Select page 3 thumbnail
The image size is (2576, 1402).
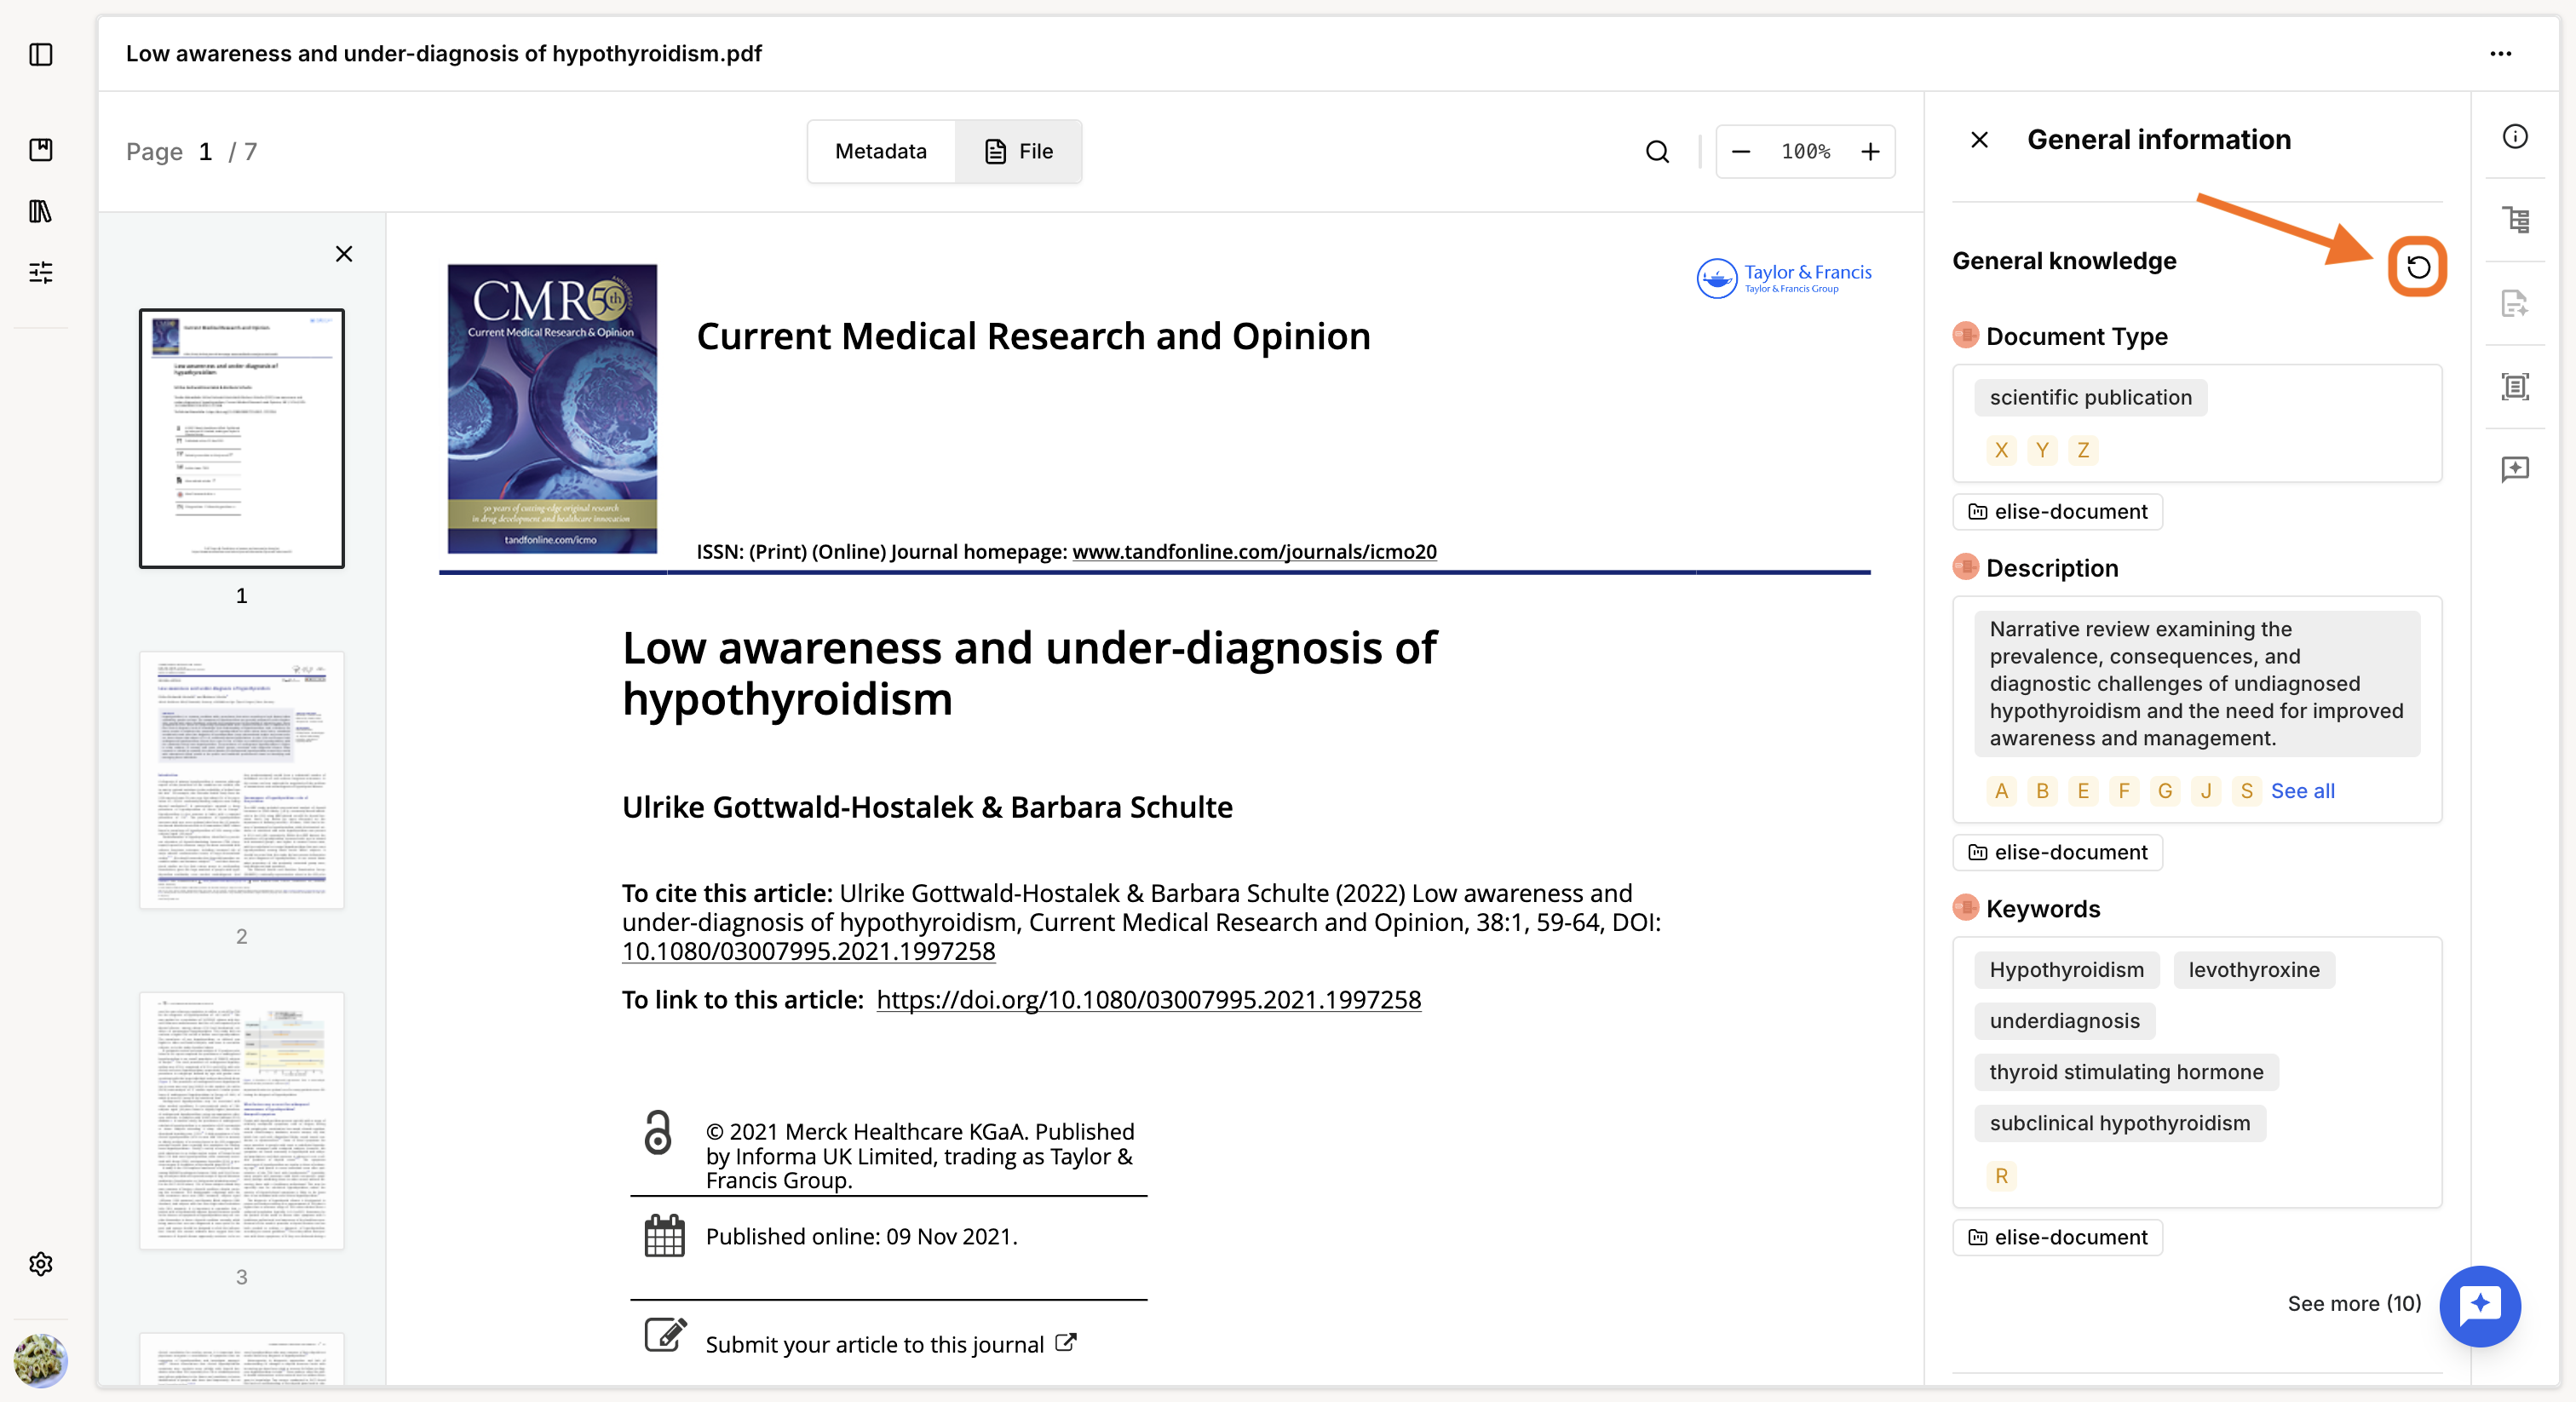point(242,1120)
